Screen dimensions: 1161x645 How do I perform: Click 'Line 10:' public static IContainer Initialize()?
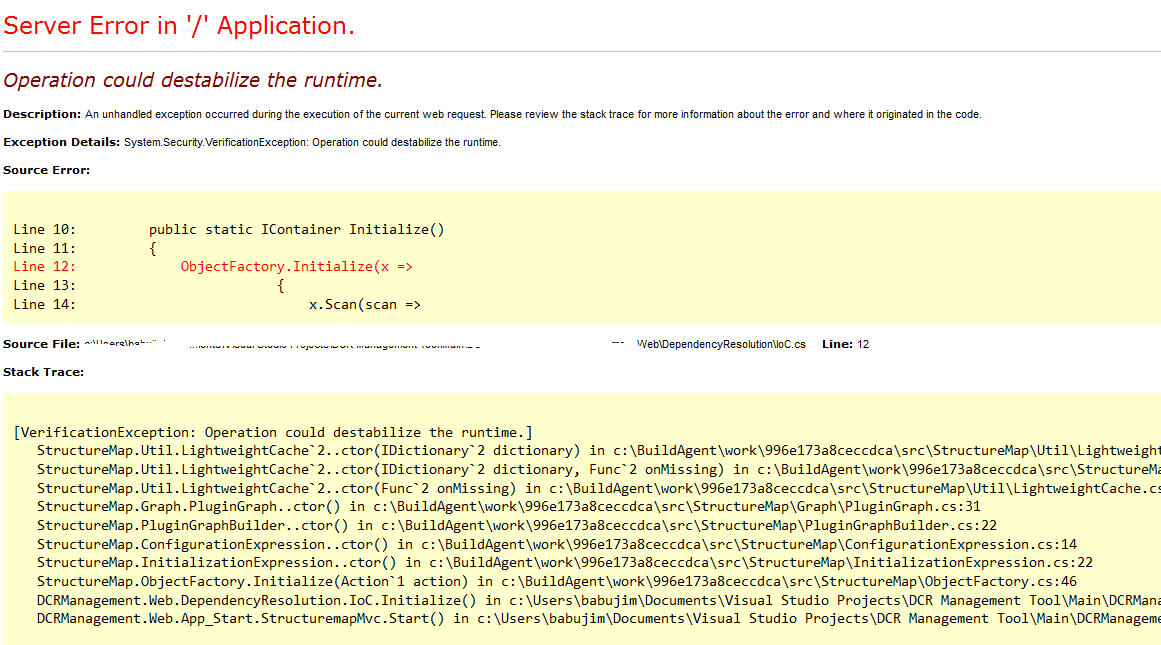[229, 230]
